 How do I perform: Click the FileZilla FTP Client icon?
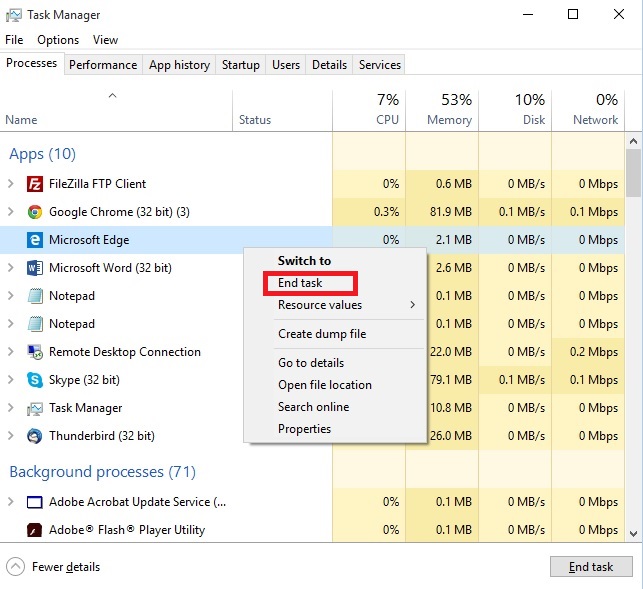(x=35, y=184)
